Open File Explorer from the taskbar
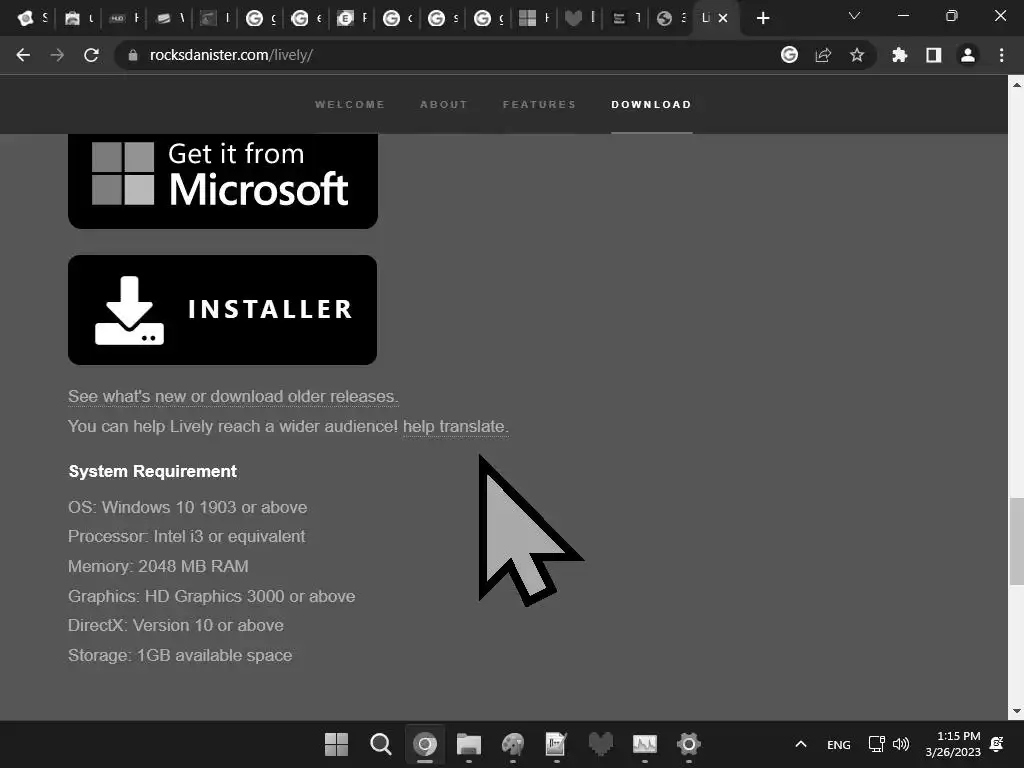Screen dimensions: 1024x768 click(468, 744)
